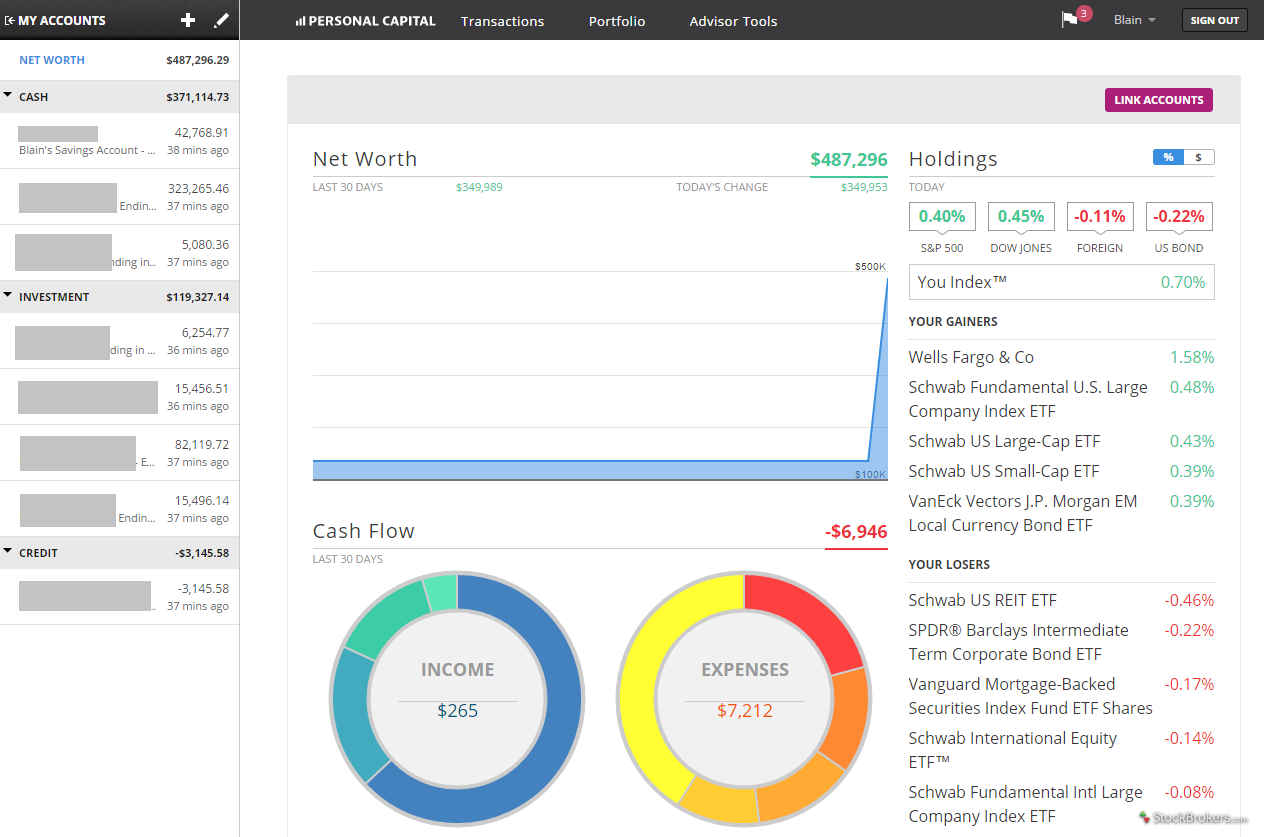Click the You Index row

(1062, 282)
